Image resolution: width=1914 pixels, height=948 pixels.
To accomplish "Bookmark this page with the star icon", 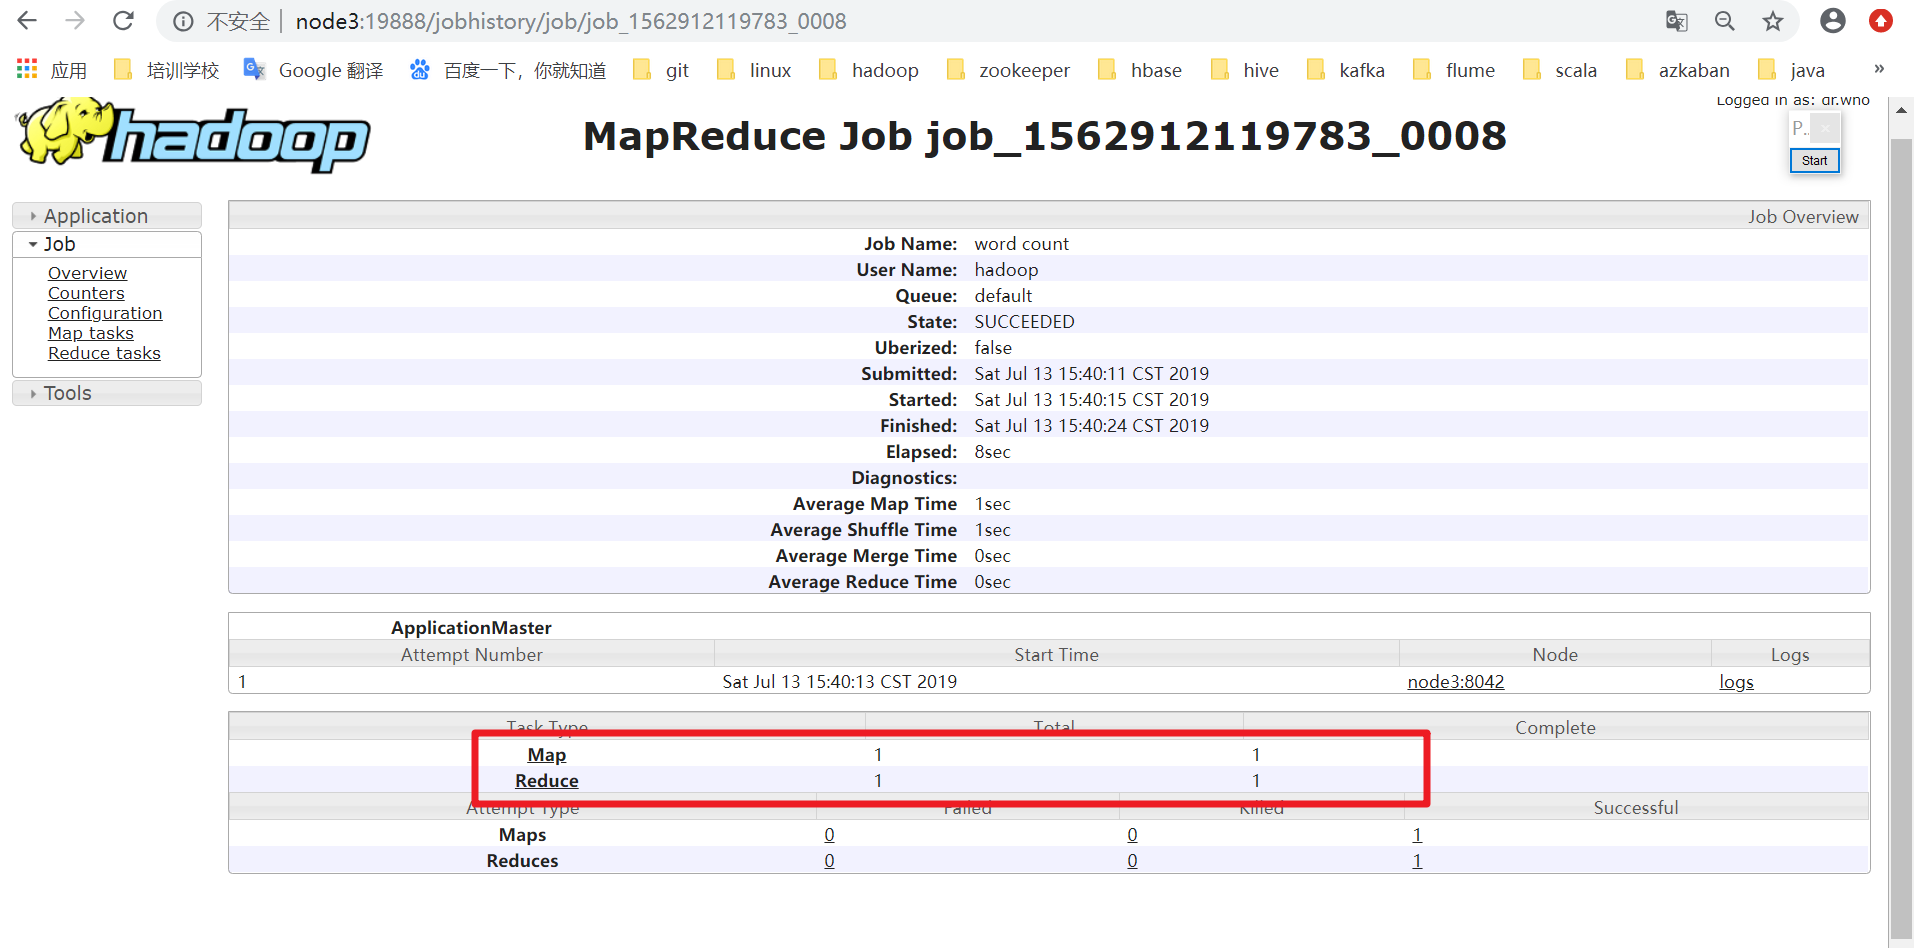I will click(1773, 21).
